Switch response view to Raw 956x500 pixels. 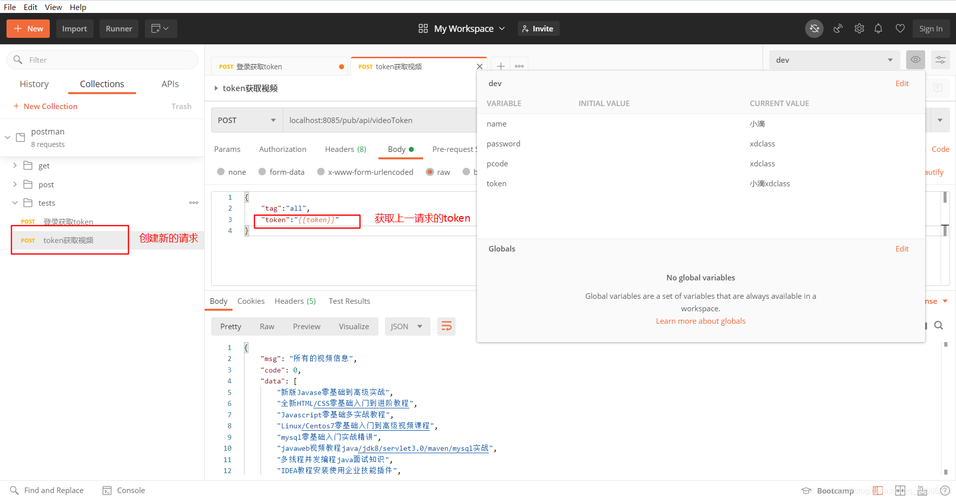pos(267,326)
